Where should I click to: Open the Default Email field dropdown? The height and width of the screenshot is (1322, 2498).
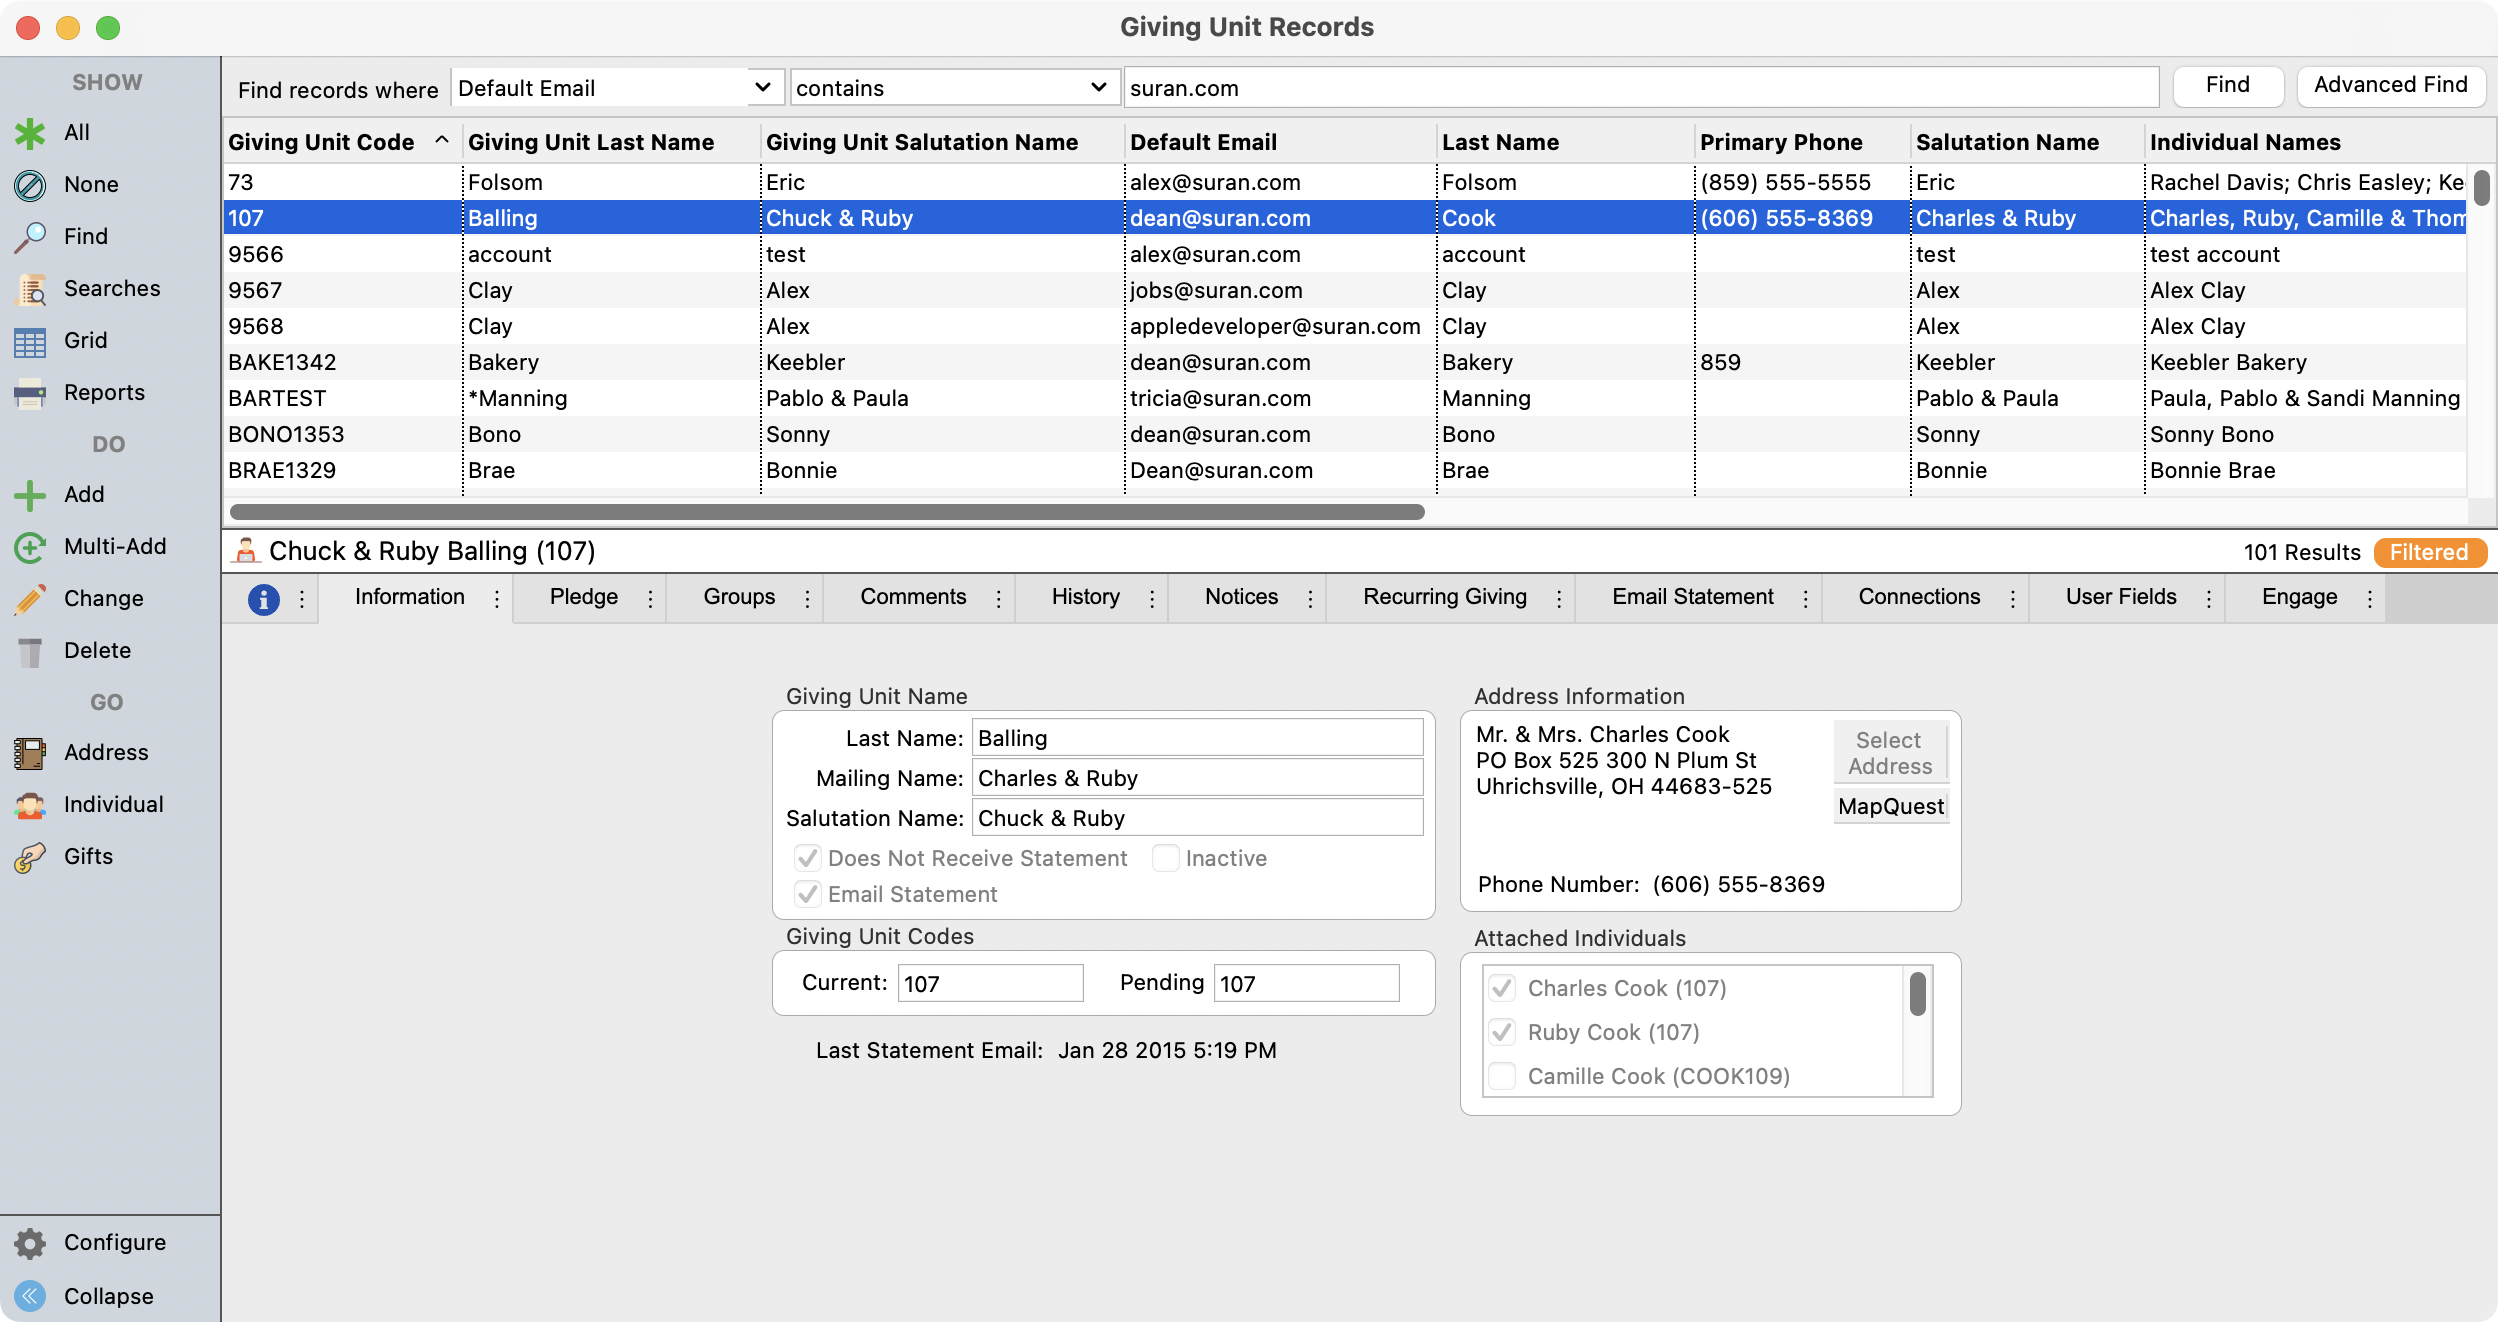(762, 88)
